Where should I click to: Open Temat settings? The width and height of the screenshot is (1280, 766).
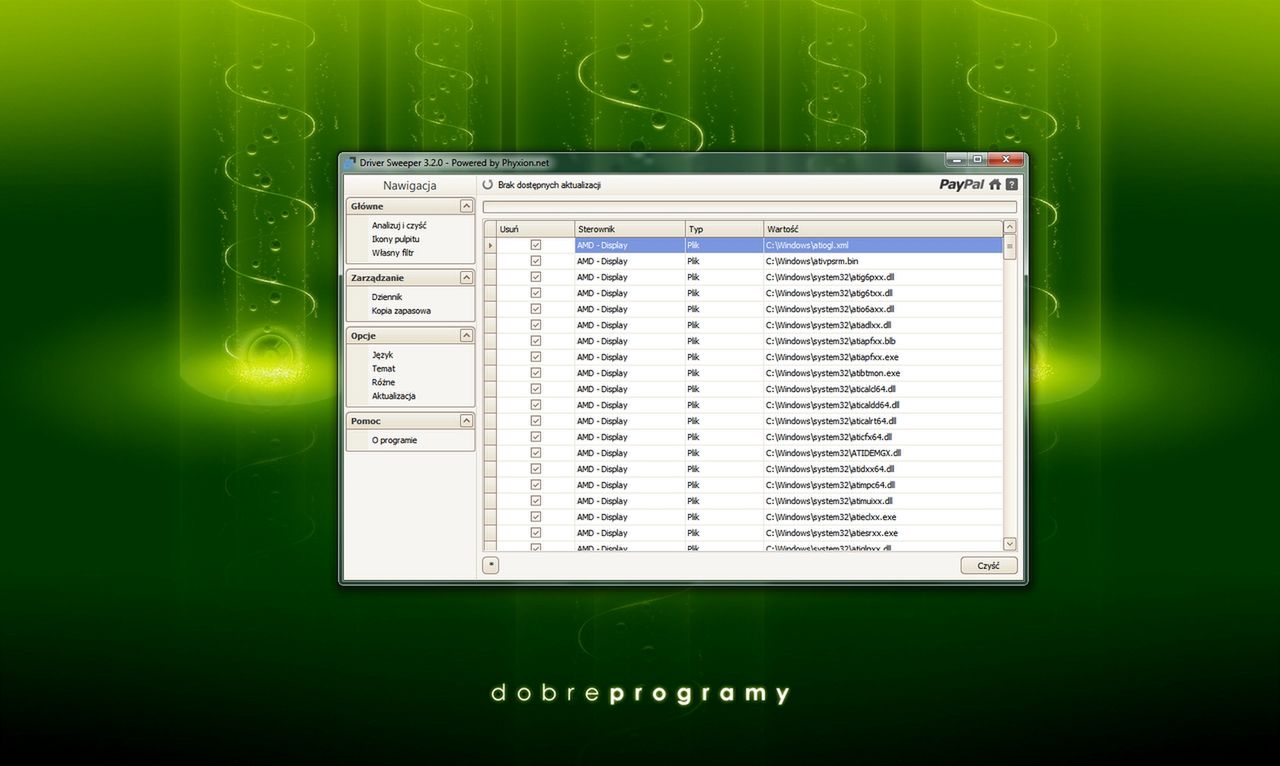tap(383, 369)
